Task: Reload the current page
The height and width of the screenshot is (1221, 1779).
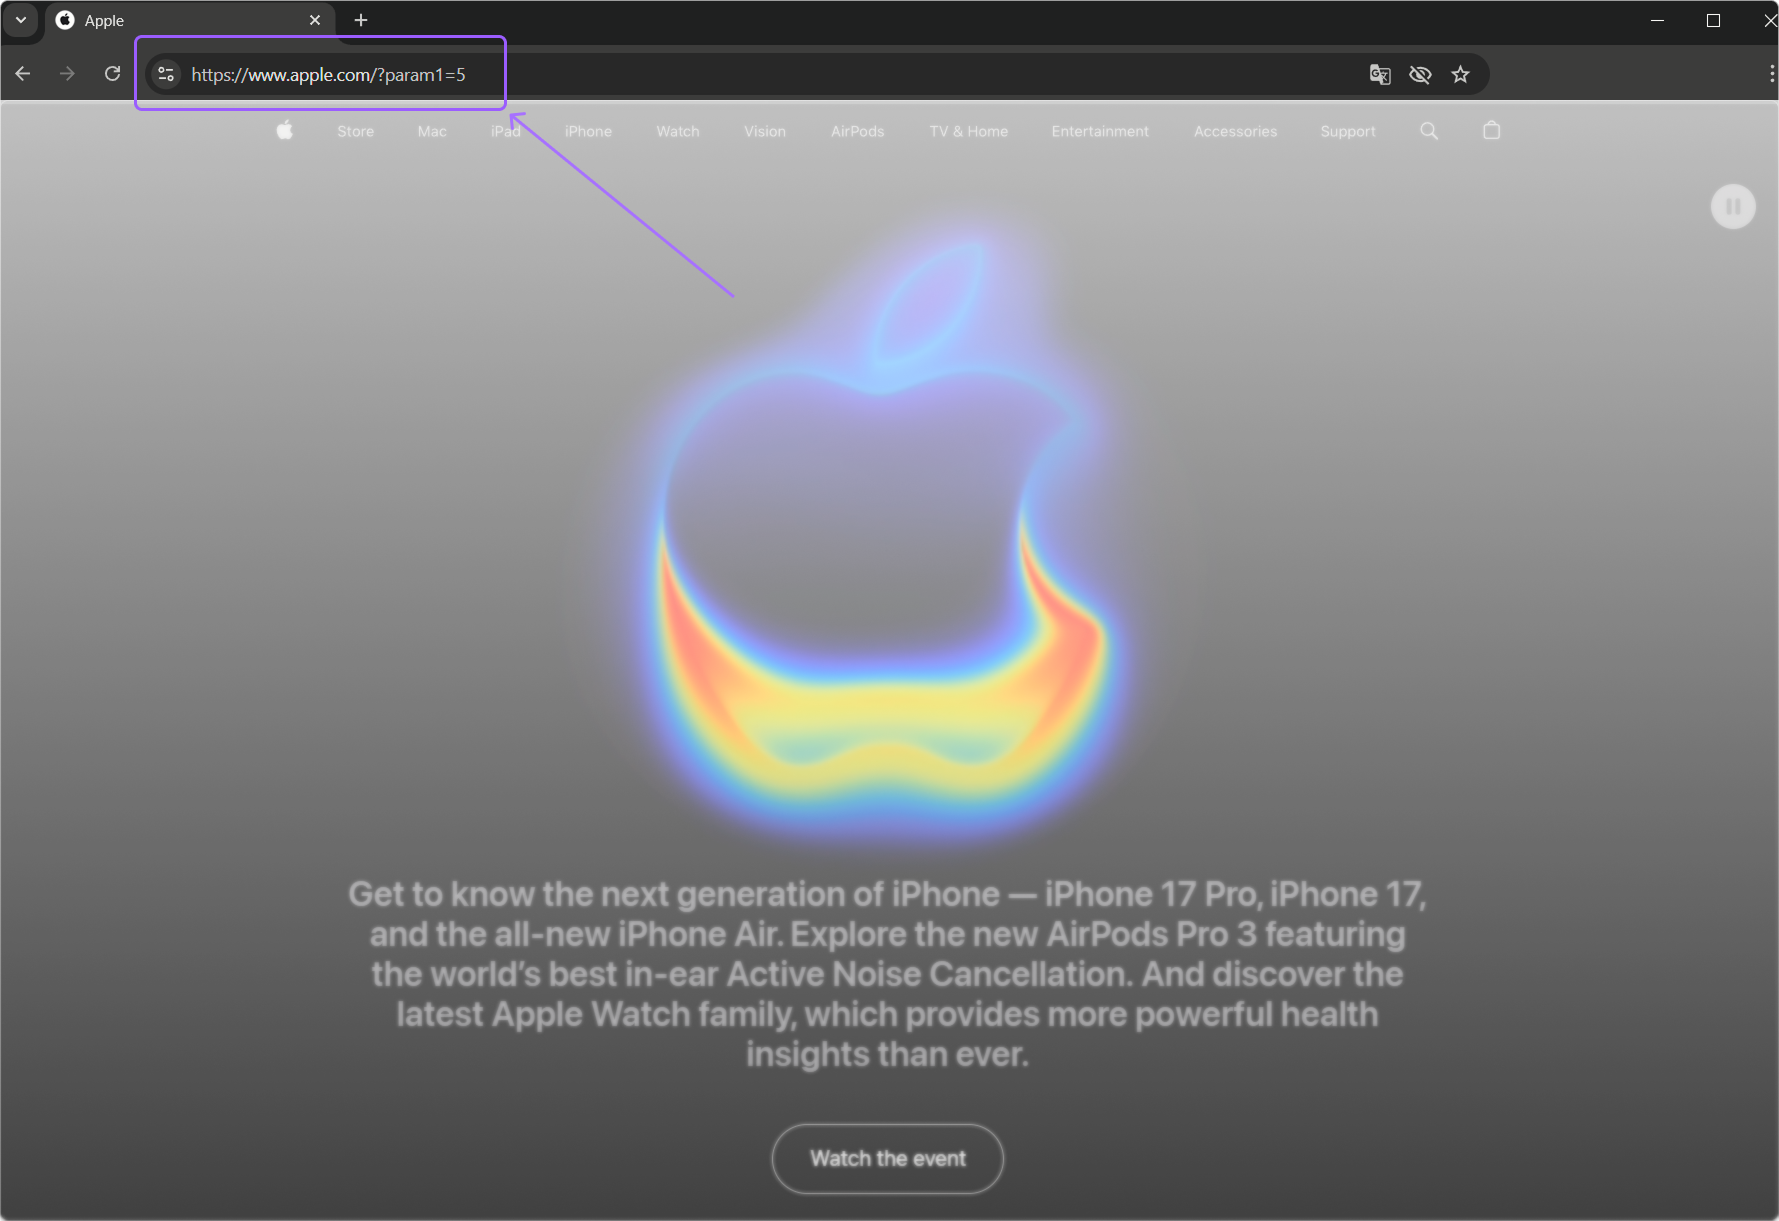Action: [x=112, y=74]
